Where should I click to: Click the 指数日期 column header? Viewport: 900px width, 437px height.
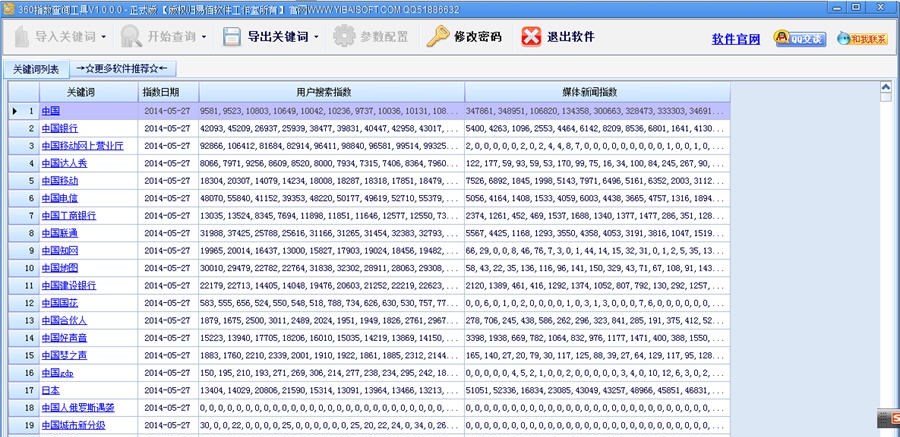(x=169, y=92)
